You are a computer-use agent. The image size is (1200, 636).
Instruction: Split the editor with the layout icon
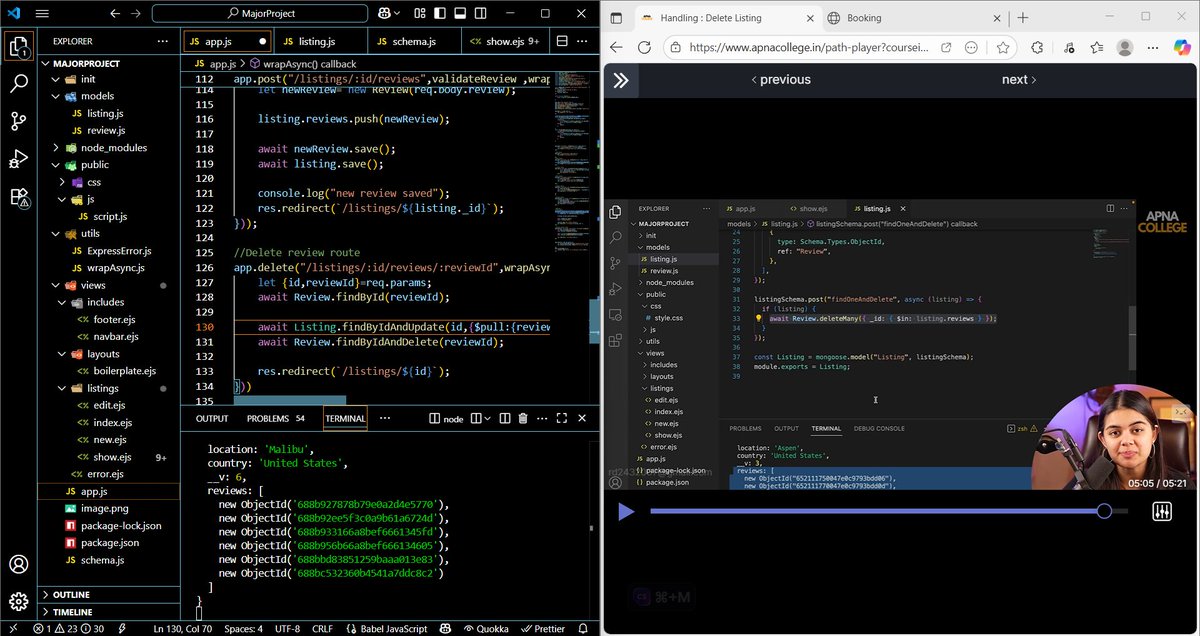pyautogui.click(x=561, y=41)
